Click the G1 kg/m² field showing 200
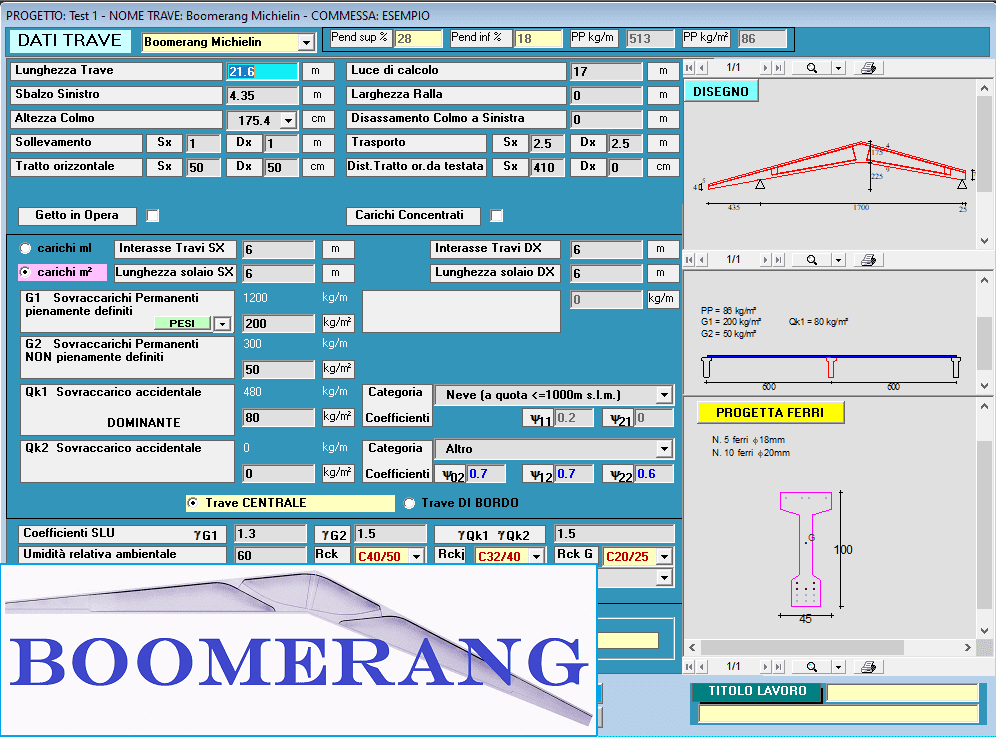The image size is (996, 737). (279, 323)
